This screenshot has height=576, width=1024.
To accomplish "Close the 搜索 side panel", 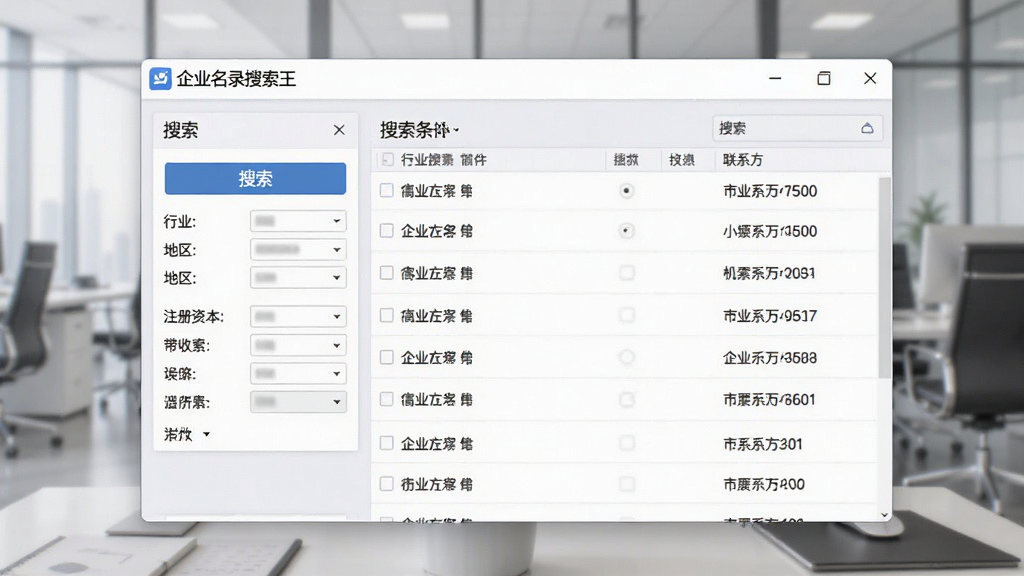I will (339, 130).
